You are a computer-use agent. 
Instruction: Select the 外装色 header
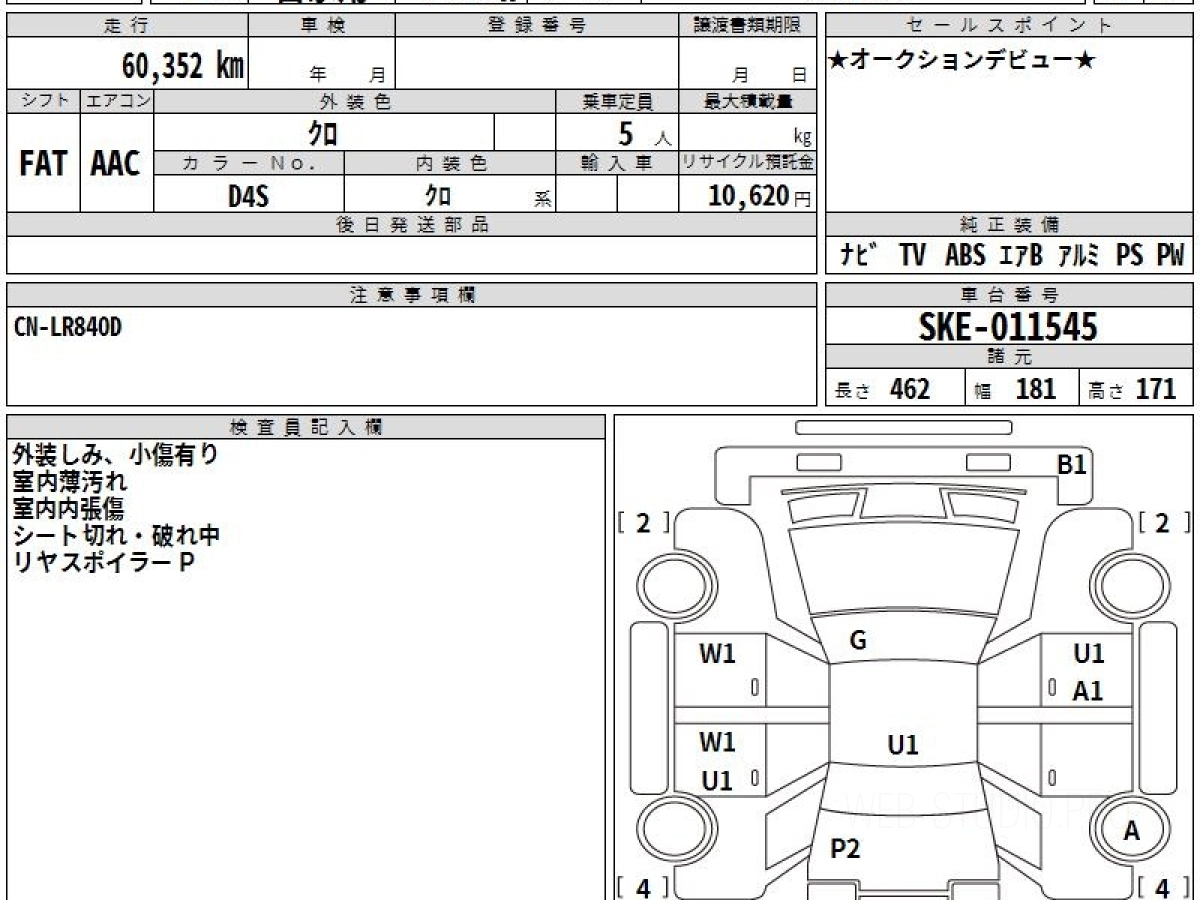point(355,101)
